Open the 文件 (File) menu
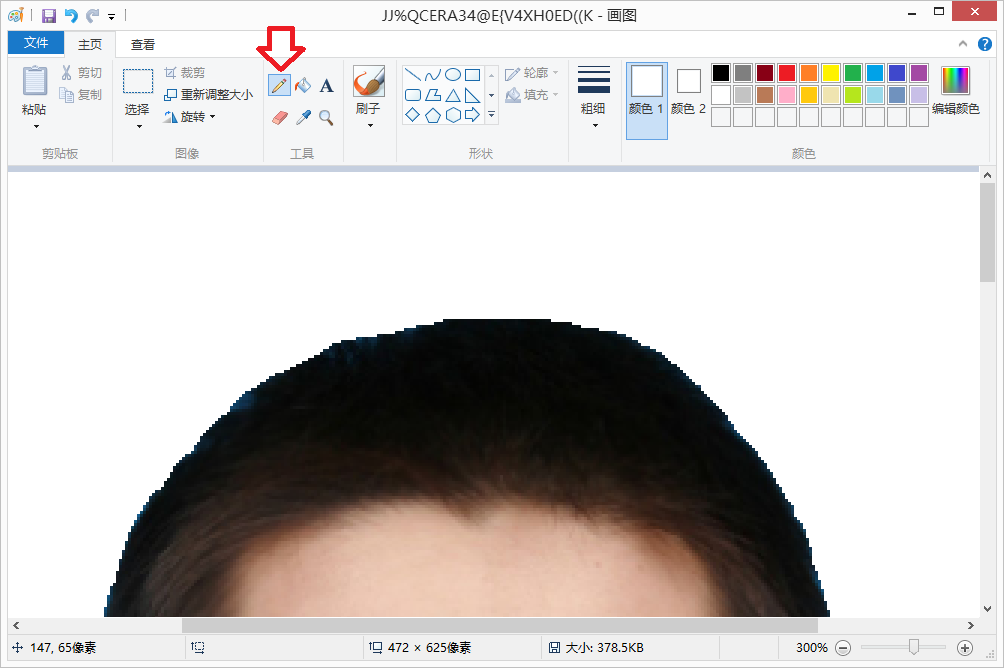The height and width of the screenshot is (668, 1004). pyautogui.click(x=36, y=43)
